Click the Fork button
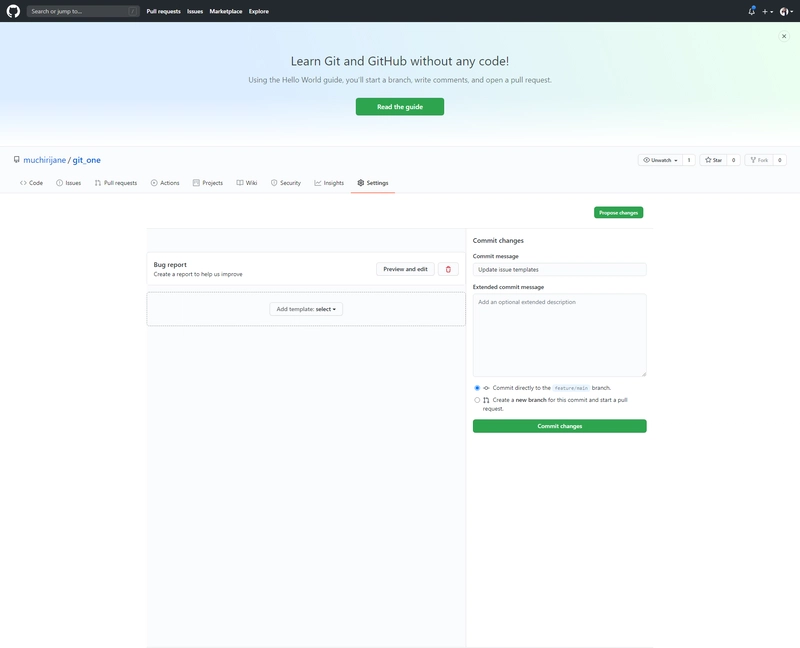The image size is (800, 648). 759,160
